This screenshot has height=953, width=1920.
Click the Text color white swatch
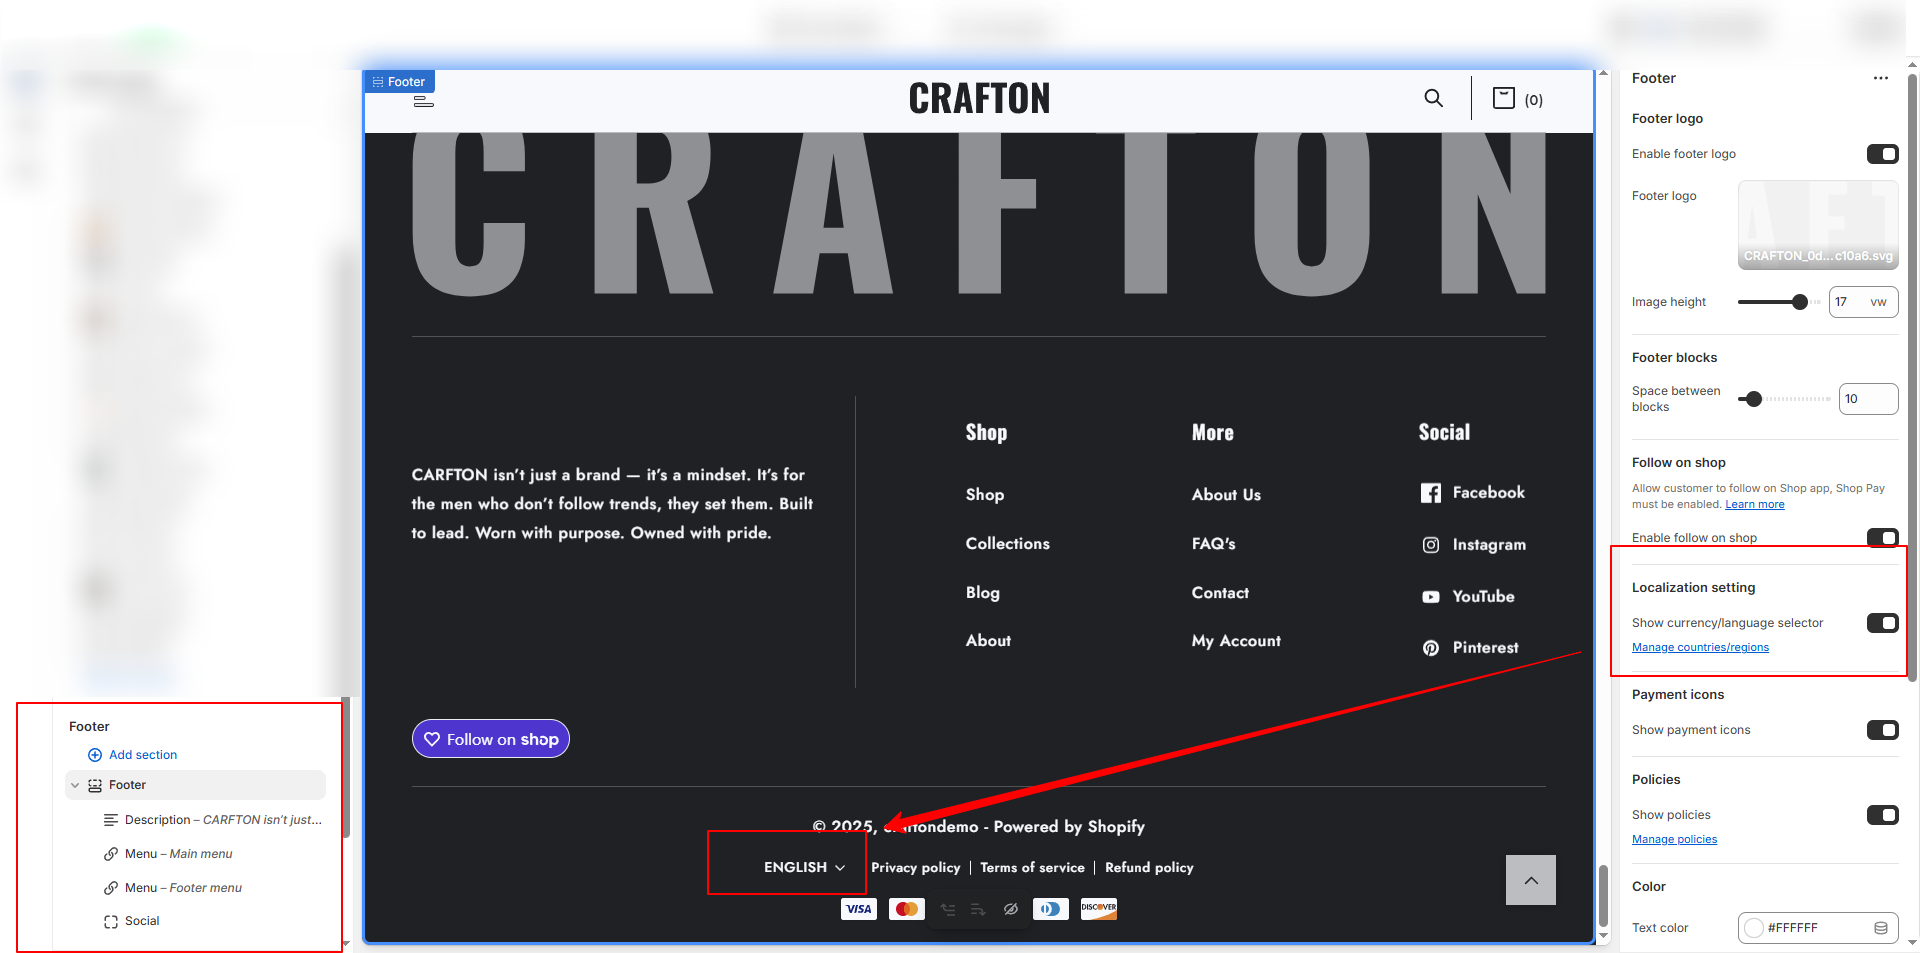pyautogui.click(x=1754, y=928)
